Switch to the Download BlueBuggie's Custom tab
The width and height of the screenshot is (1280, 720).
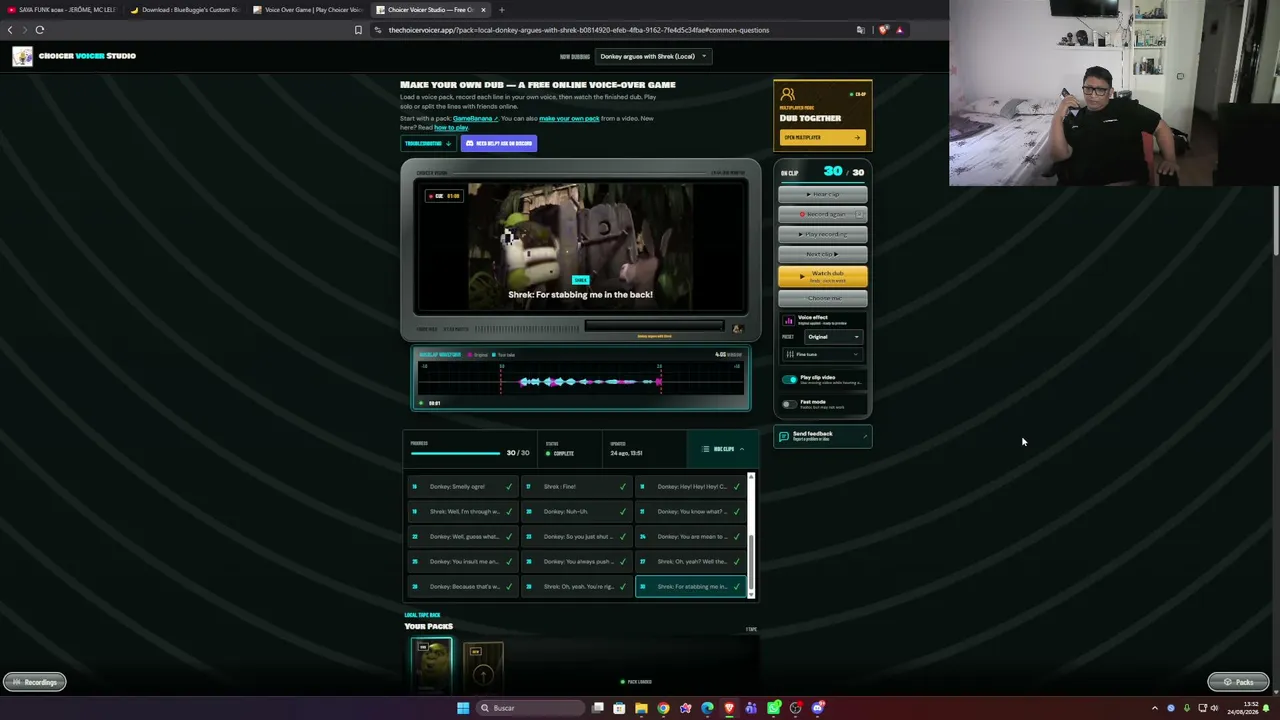185,10
